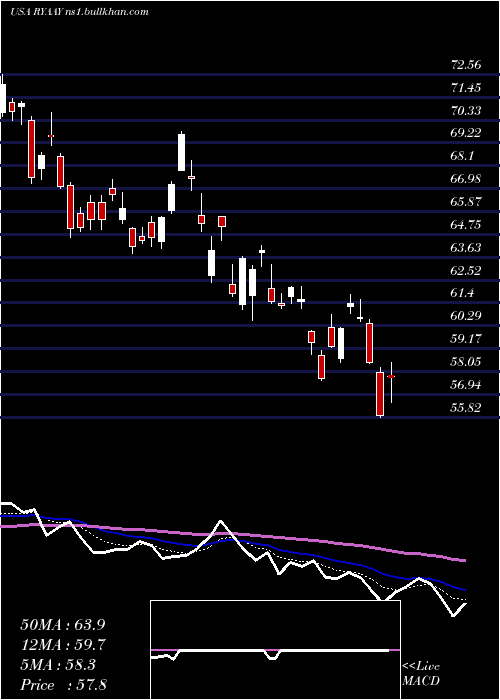Click inside the MACD inset chart panel

click(x=275, y=650)
